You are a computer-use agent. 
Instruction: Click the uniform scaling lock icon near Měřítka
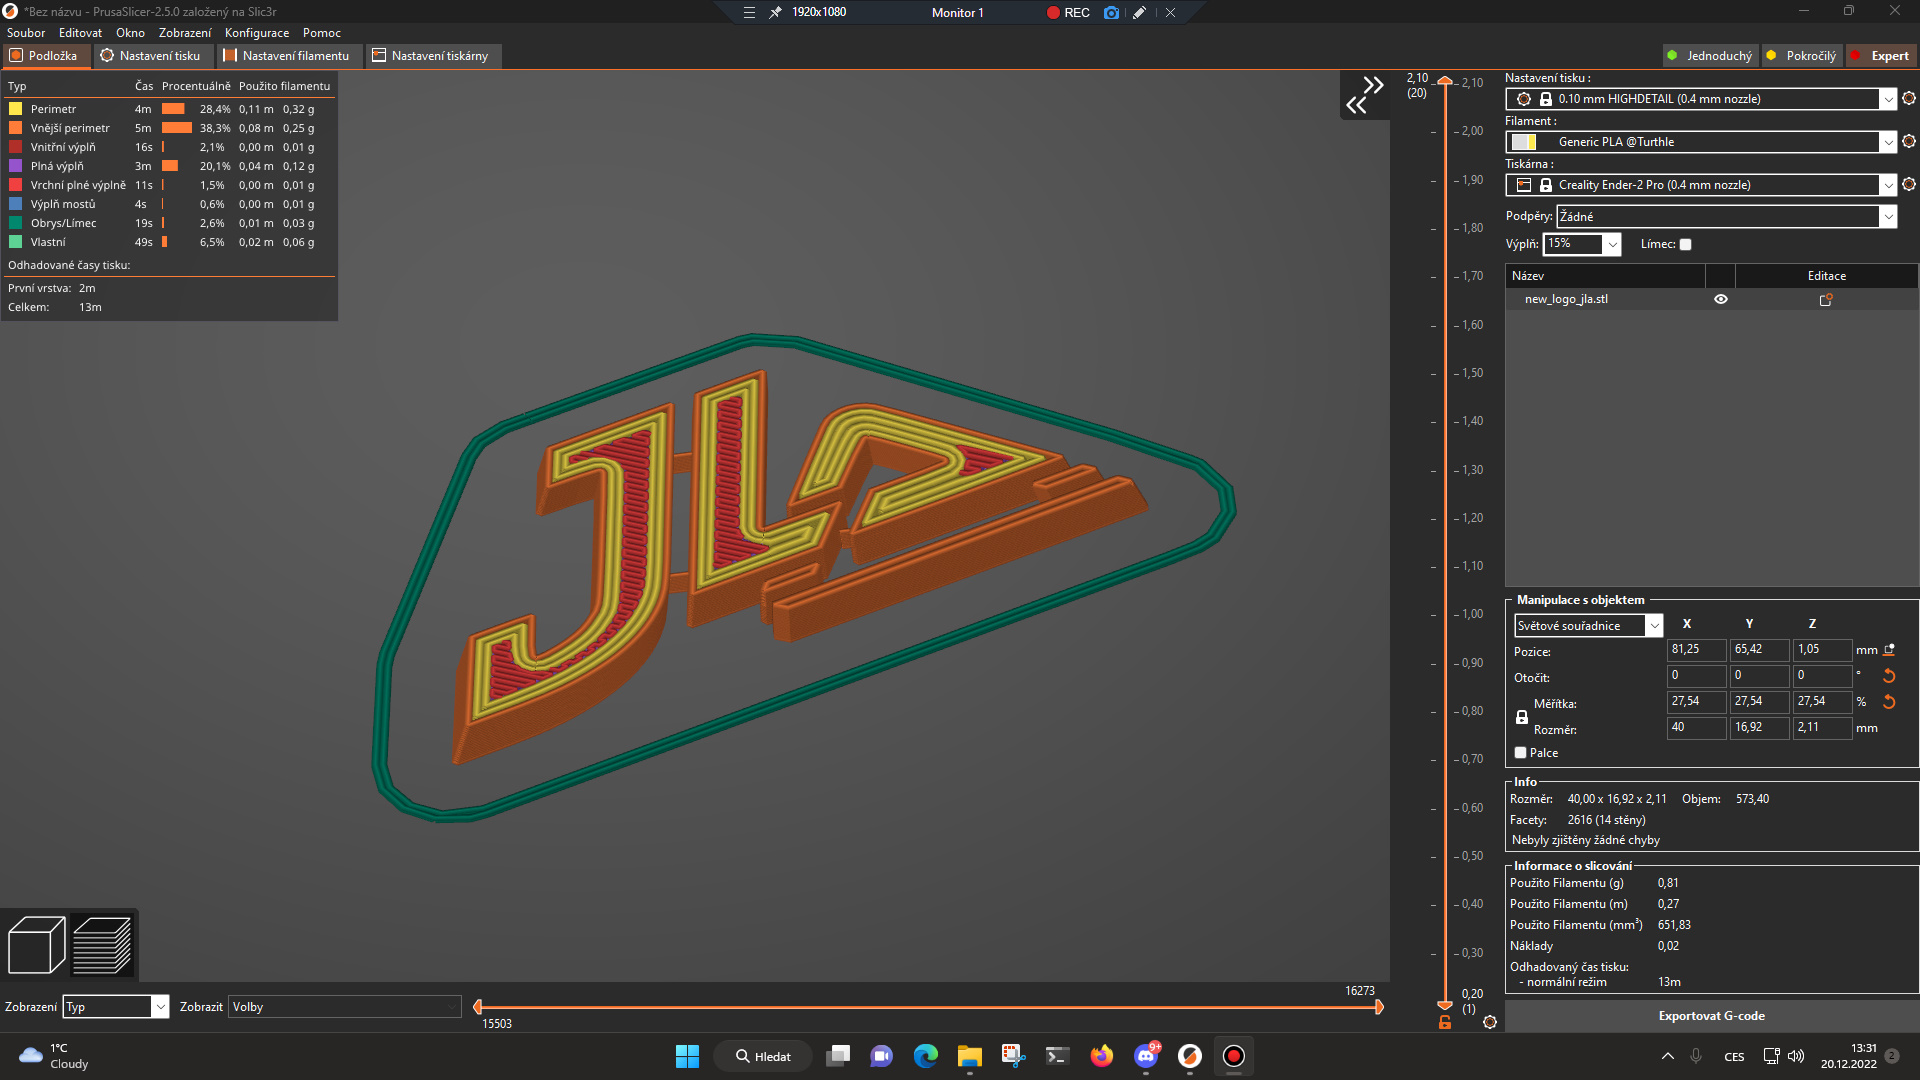point(1522,716)
